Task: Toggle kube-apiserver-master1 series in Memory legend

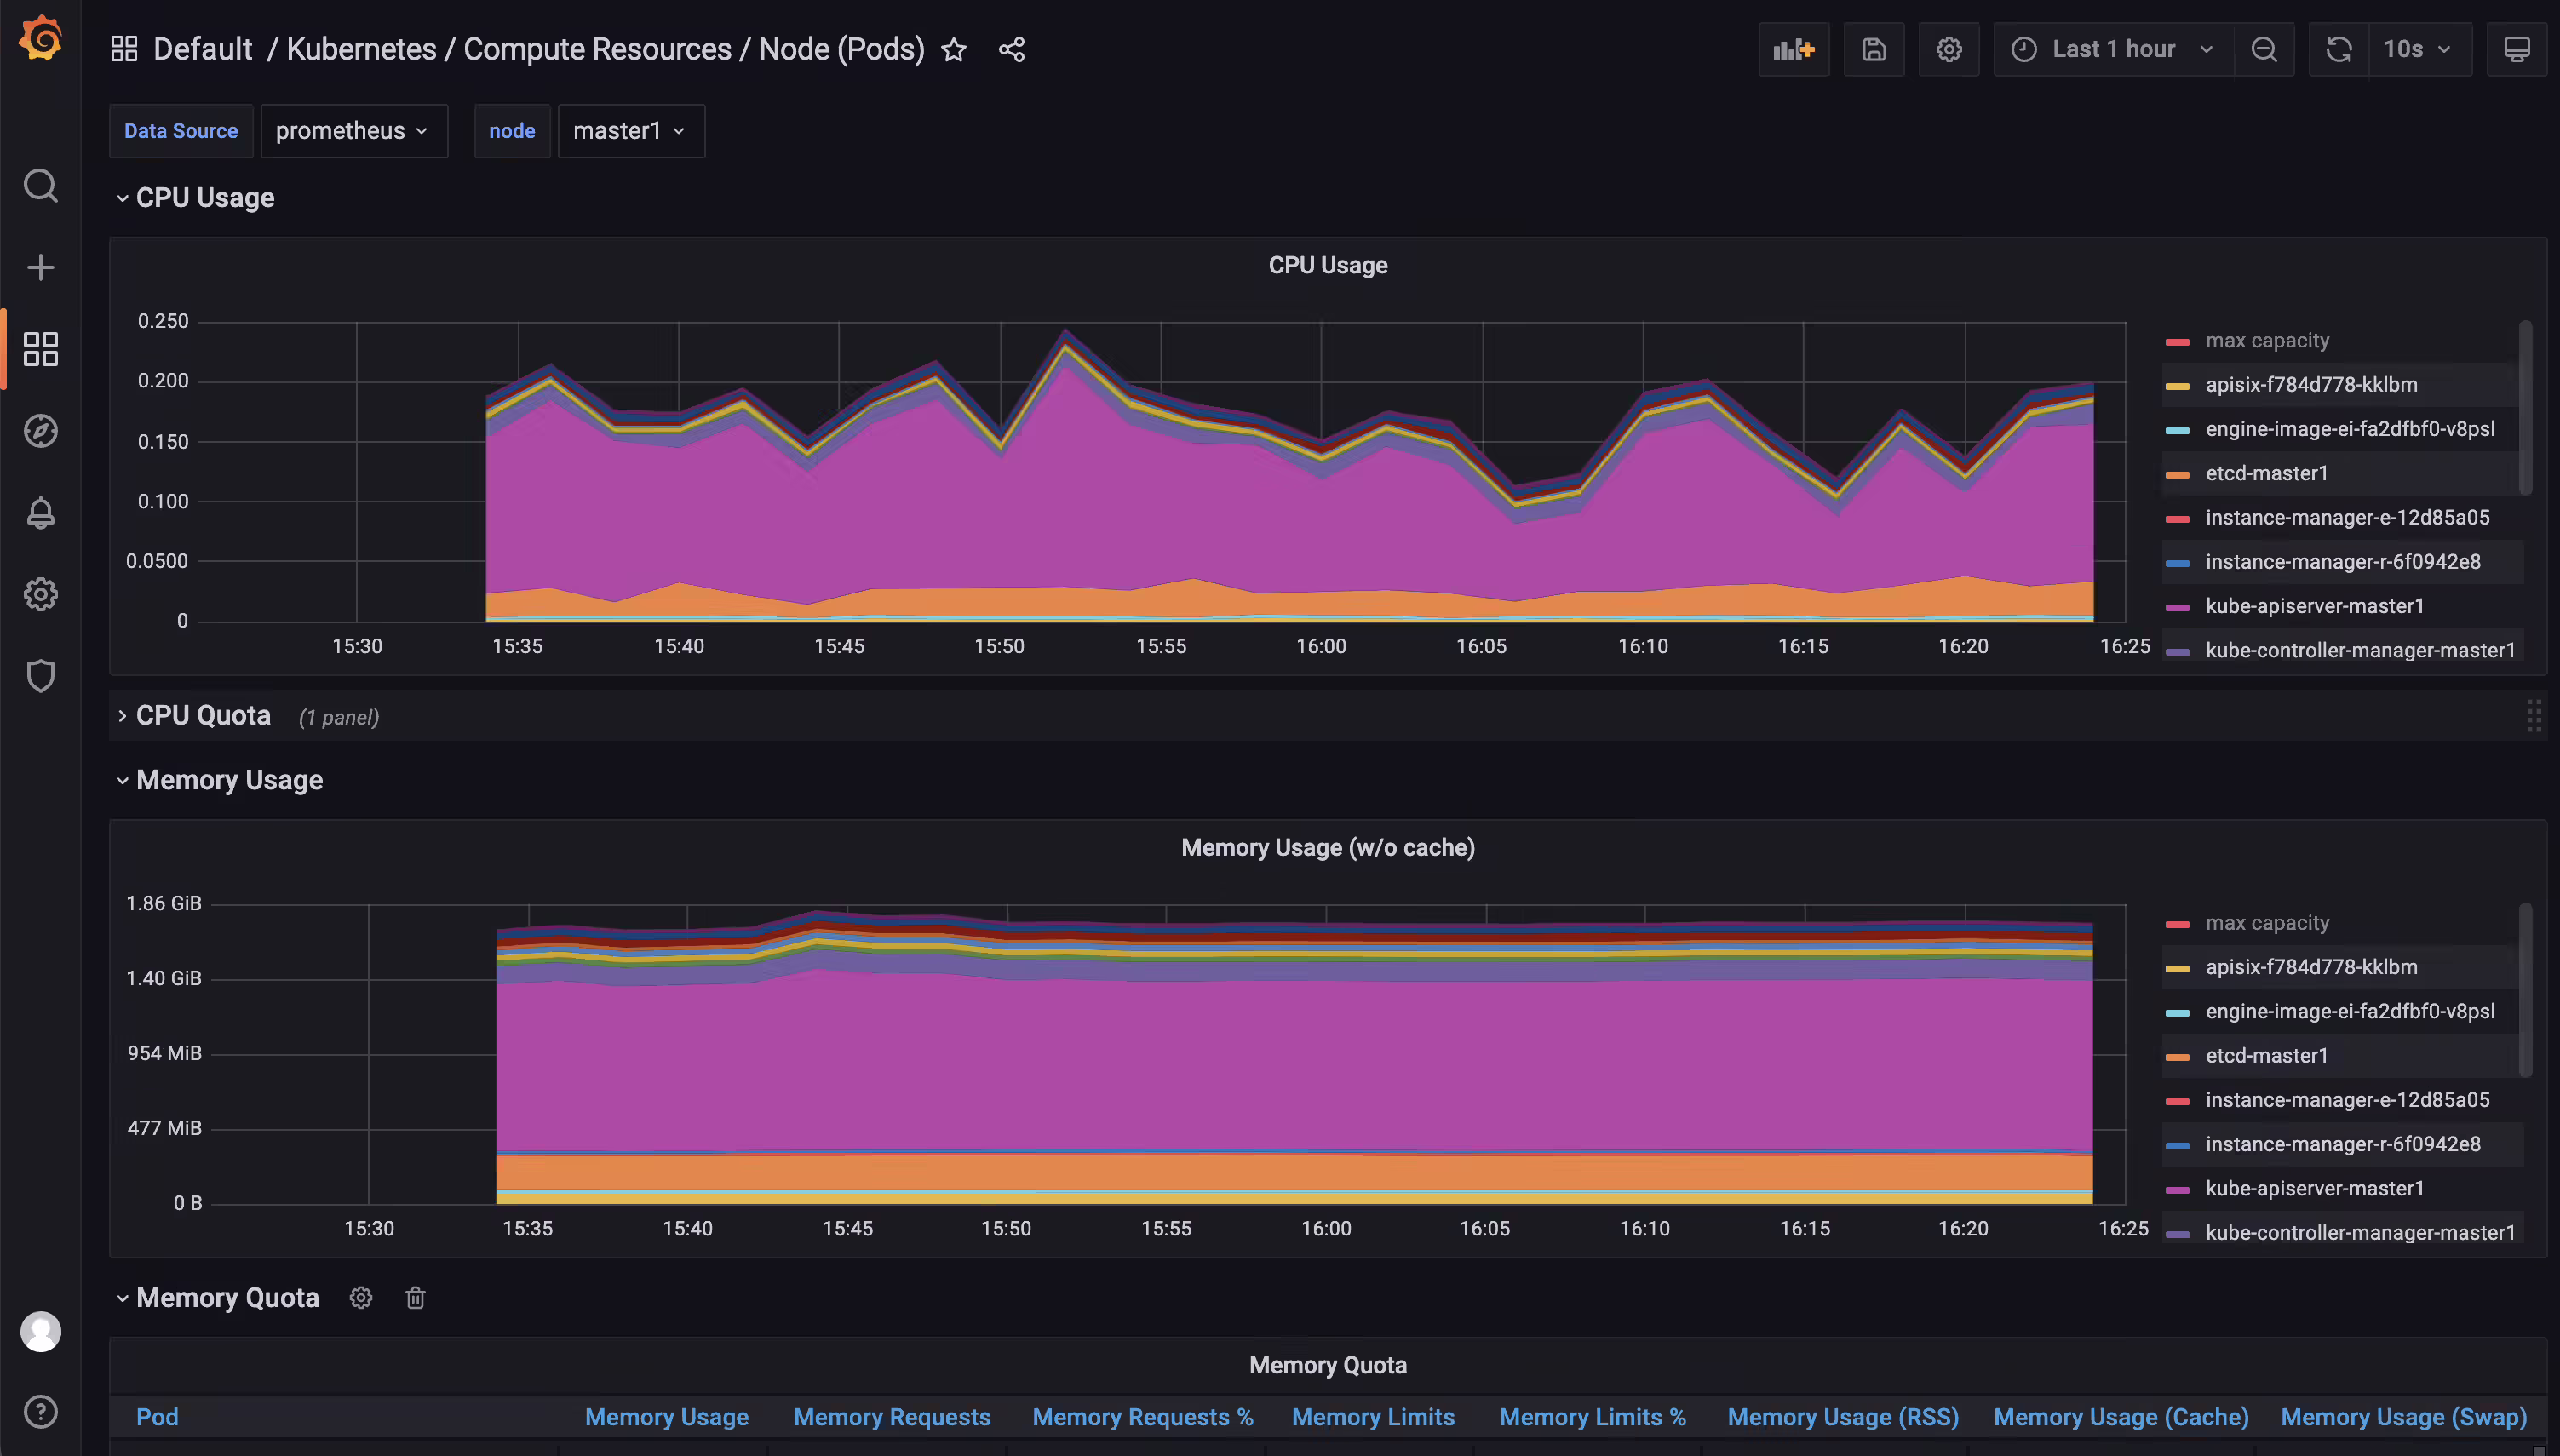Action: (2314, 1188)
